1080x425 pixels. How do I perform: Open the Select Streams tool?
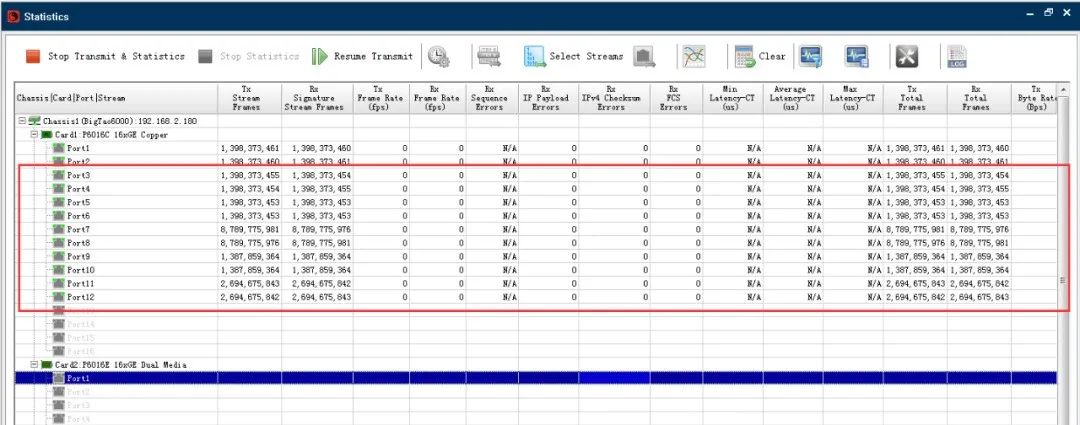coord(574,57)
